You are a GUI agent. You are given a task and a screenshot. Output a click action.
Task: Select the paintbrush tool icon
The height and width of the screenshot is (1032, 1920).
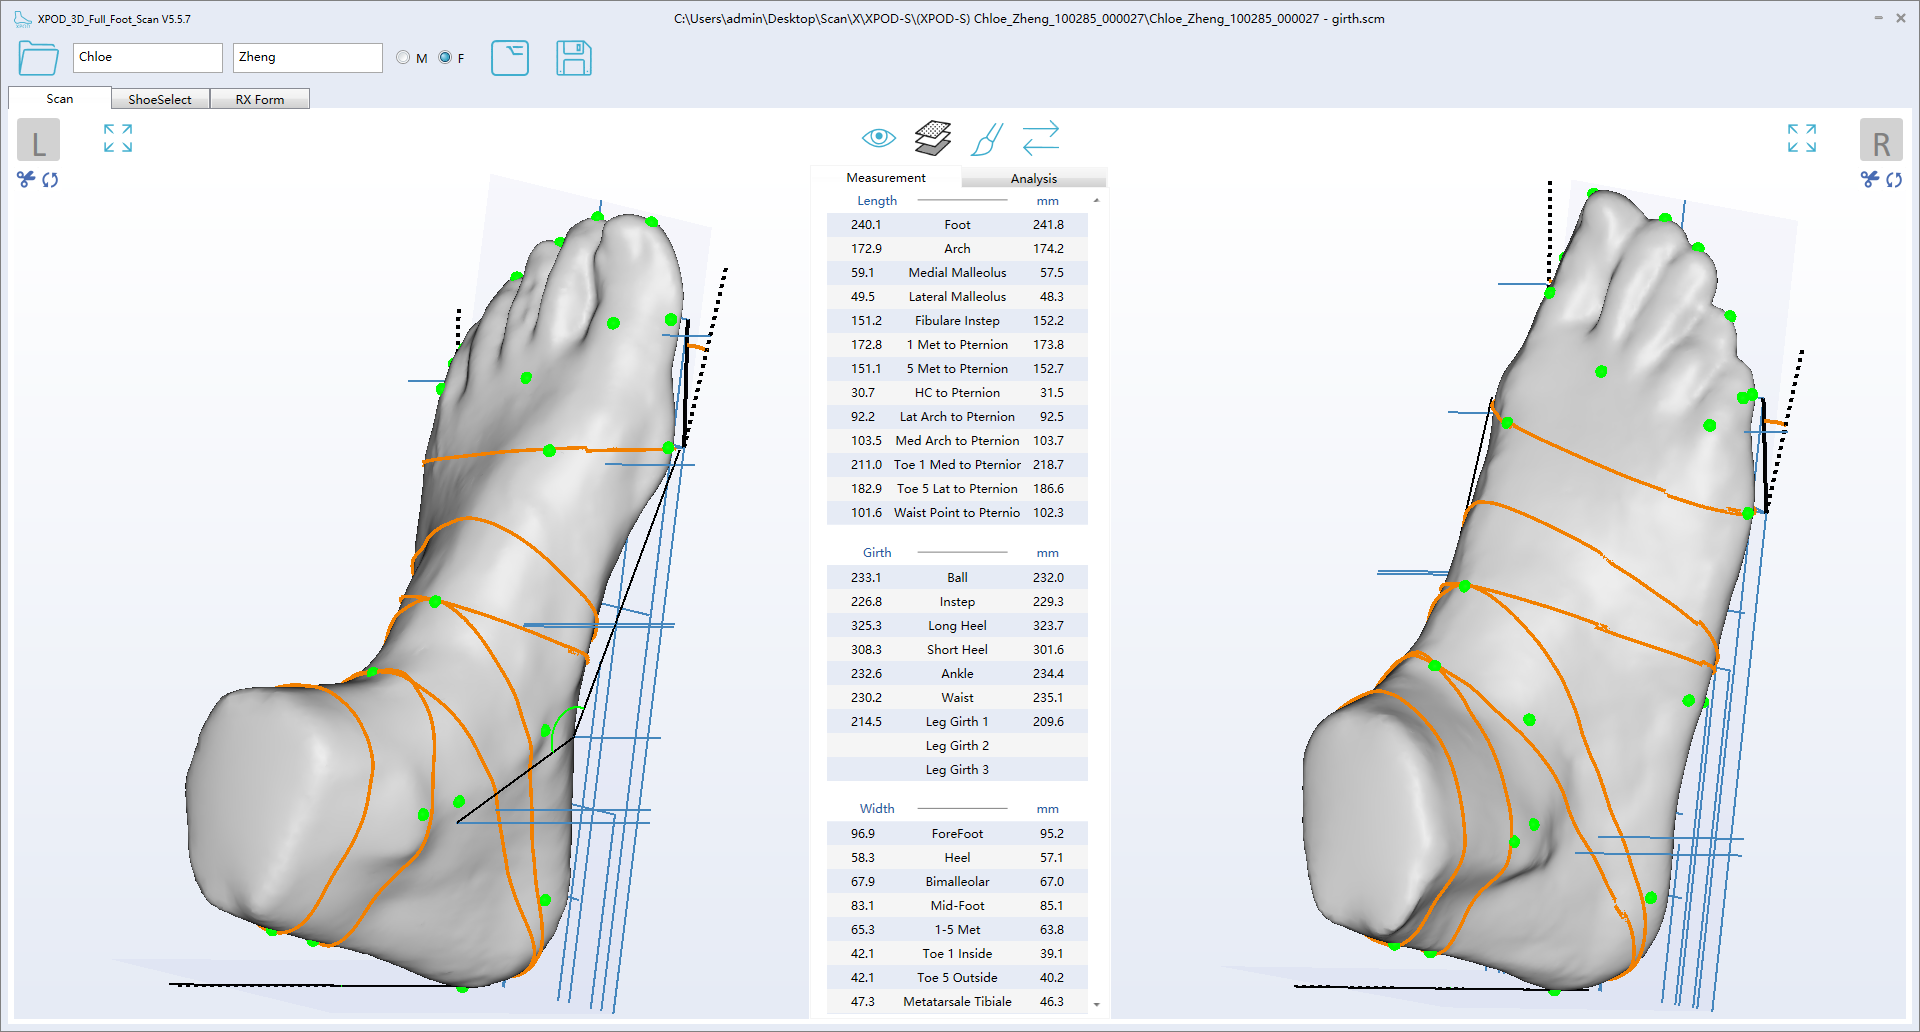click(986, 139)
